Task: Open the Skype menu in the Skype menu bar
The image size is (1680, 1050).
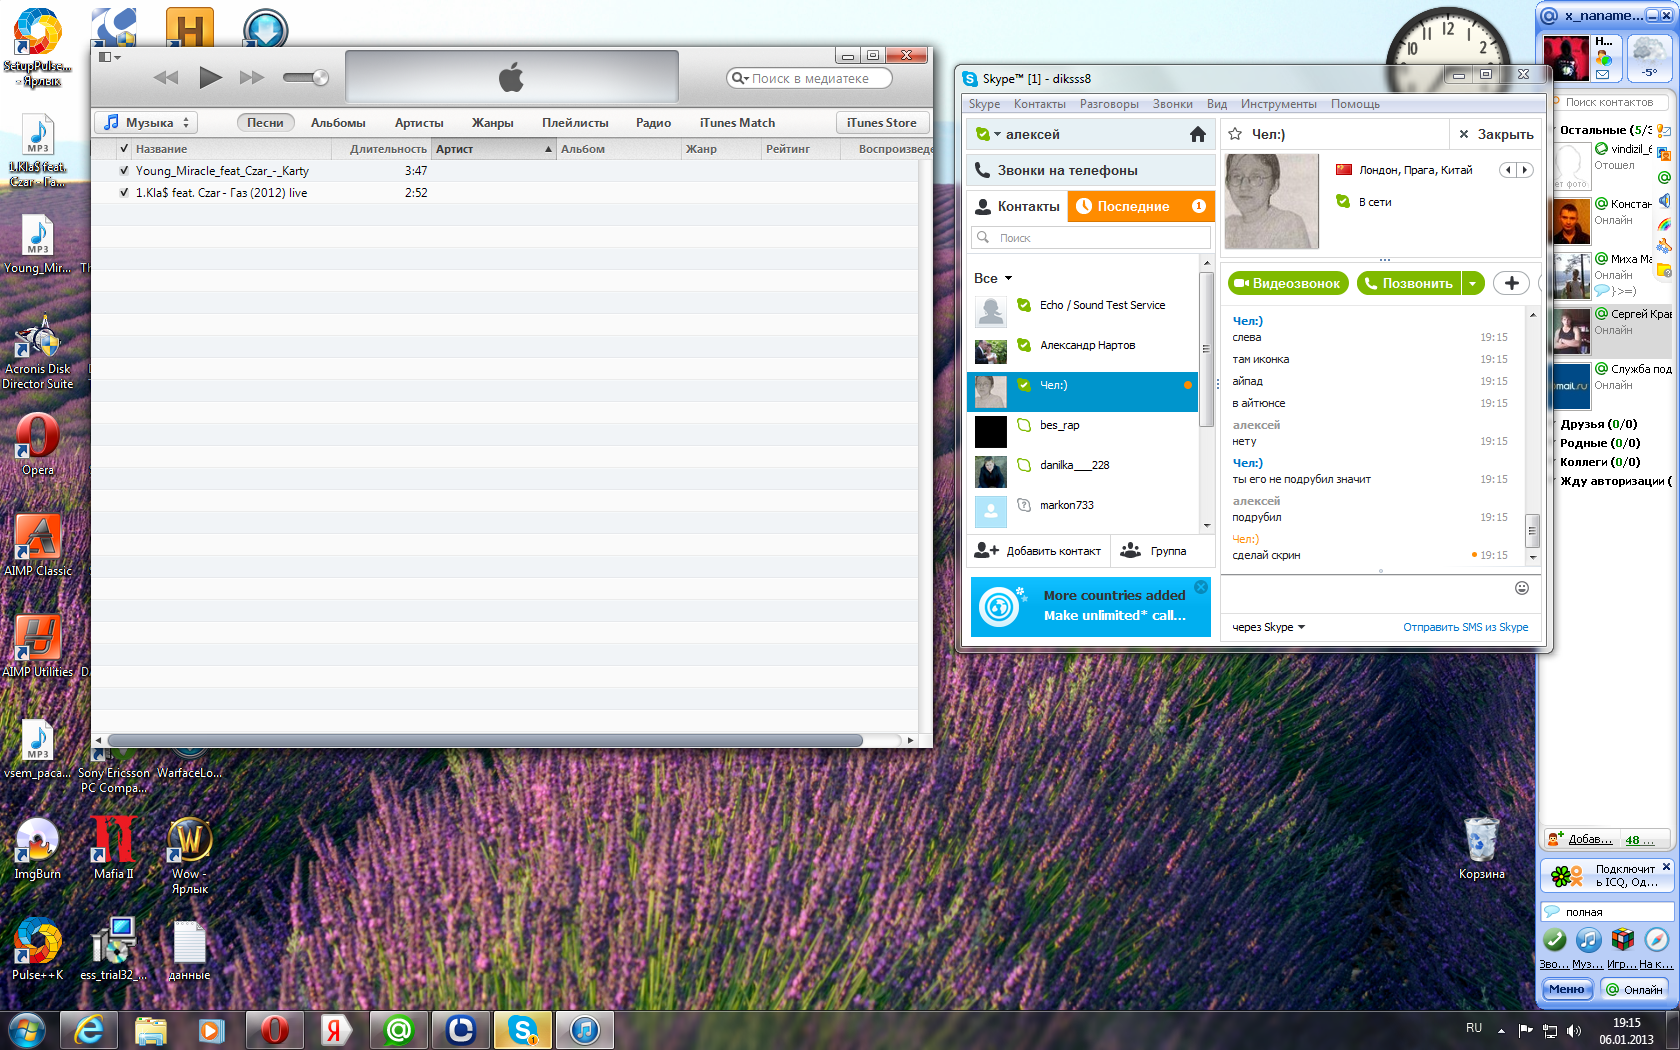Action: 984,104
